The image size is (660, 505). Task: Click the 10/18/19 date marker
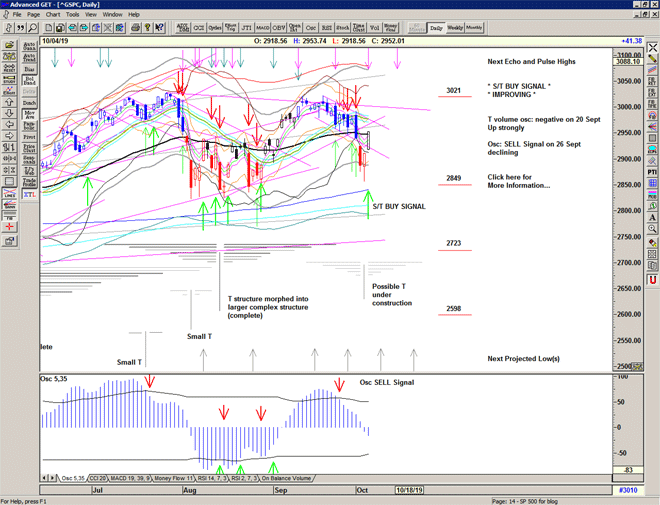click(x=409, y=490)
